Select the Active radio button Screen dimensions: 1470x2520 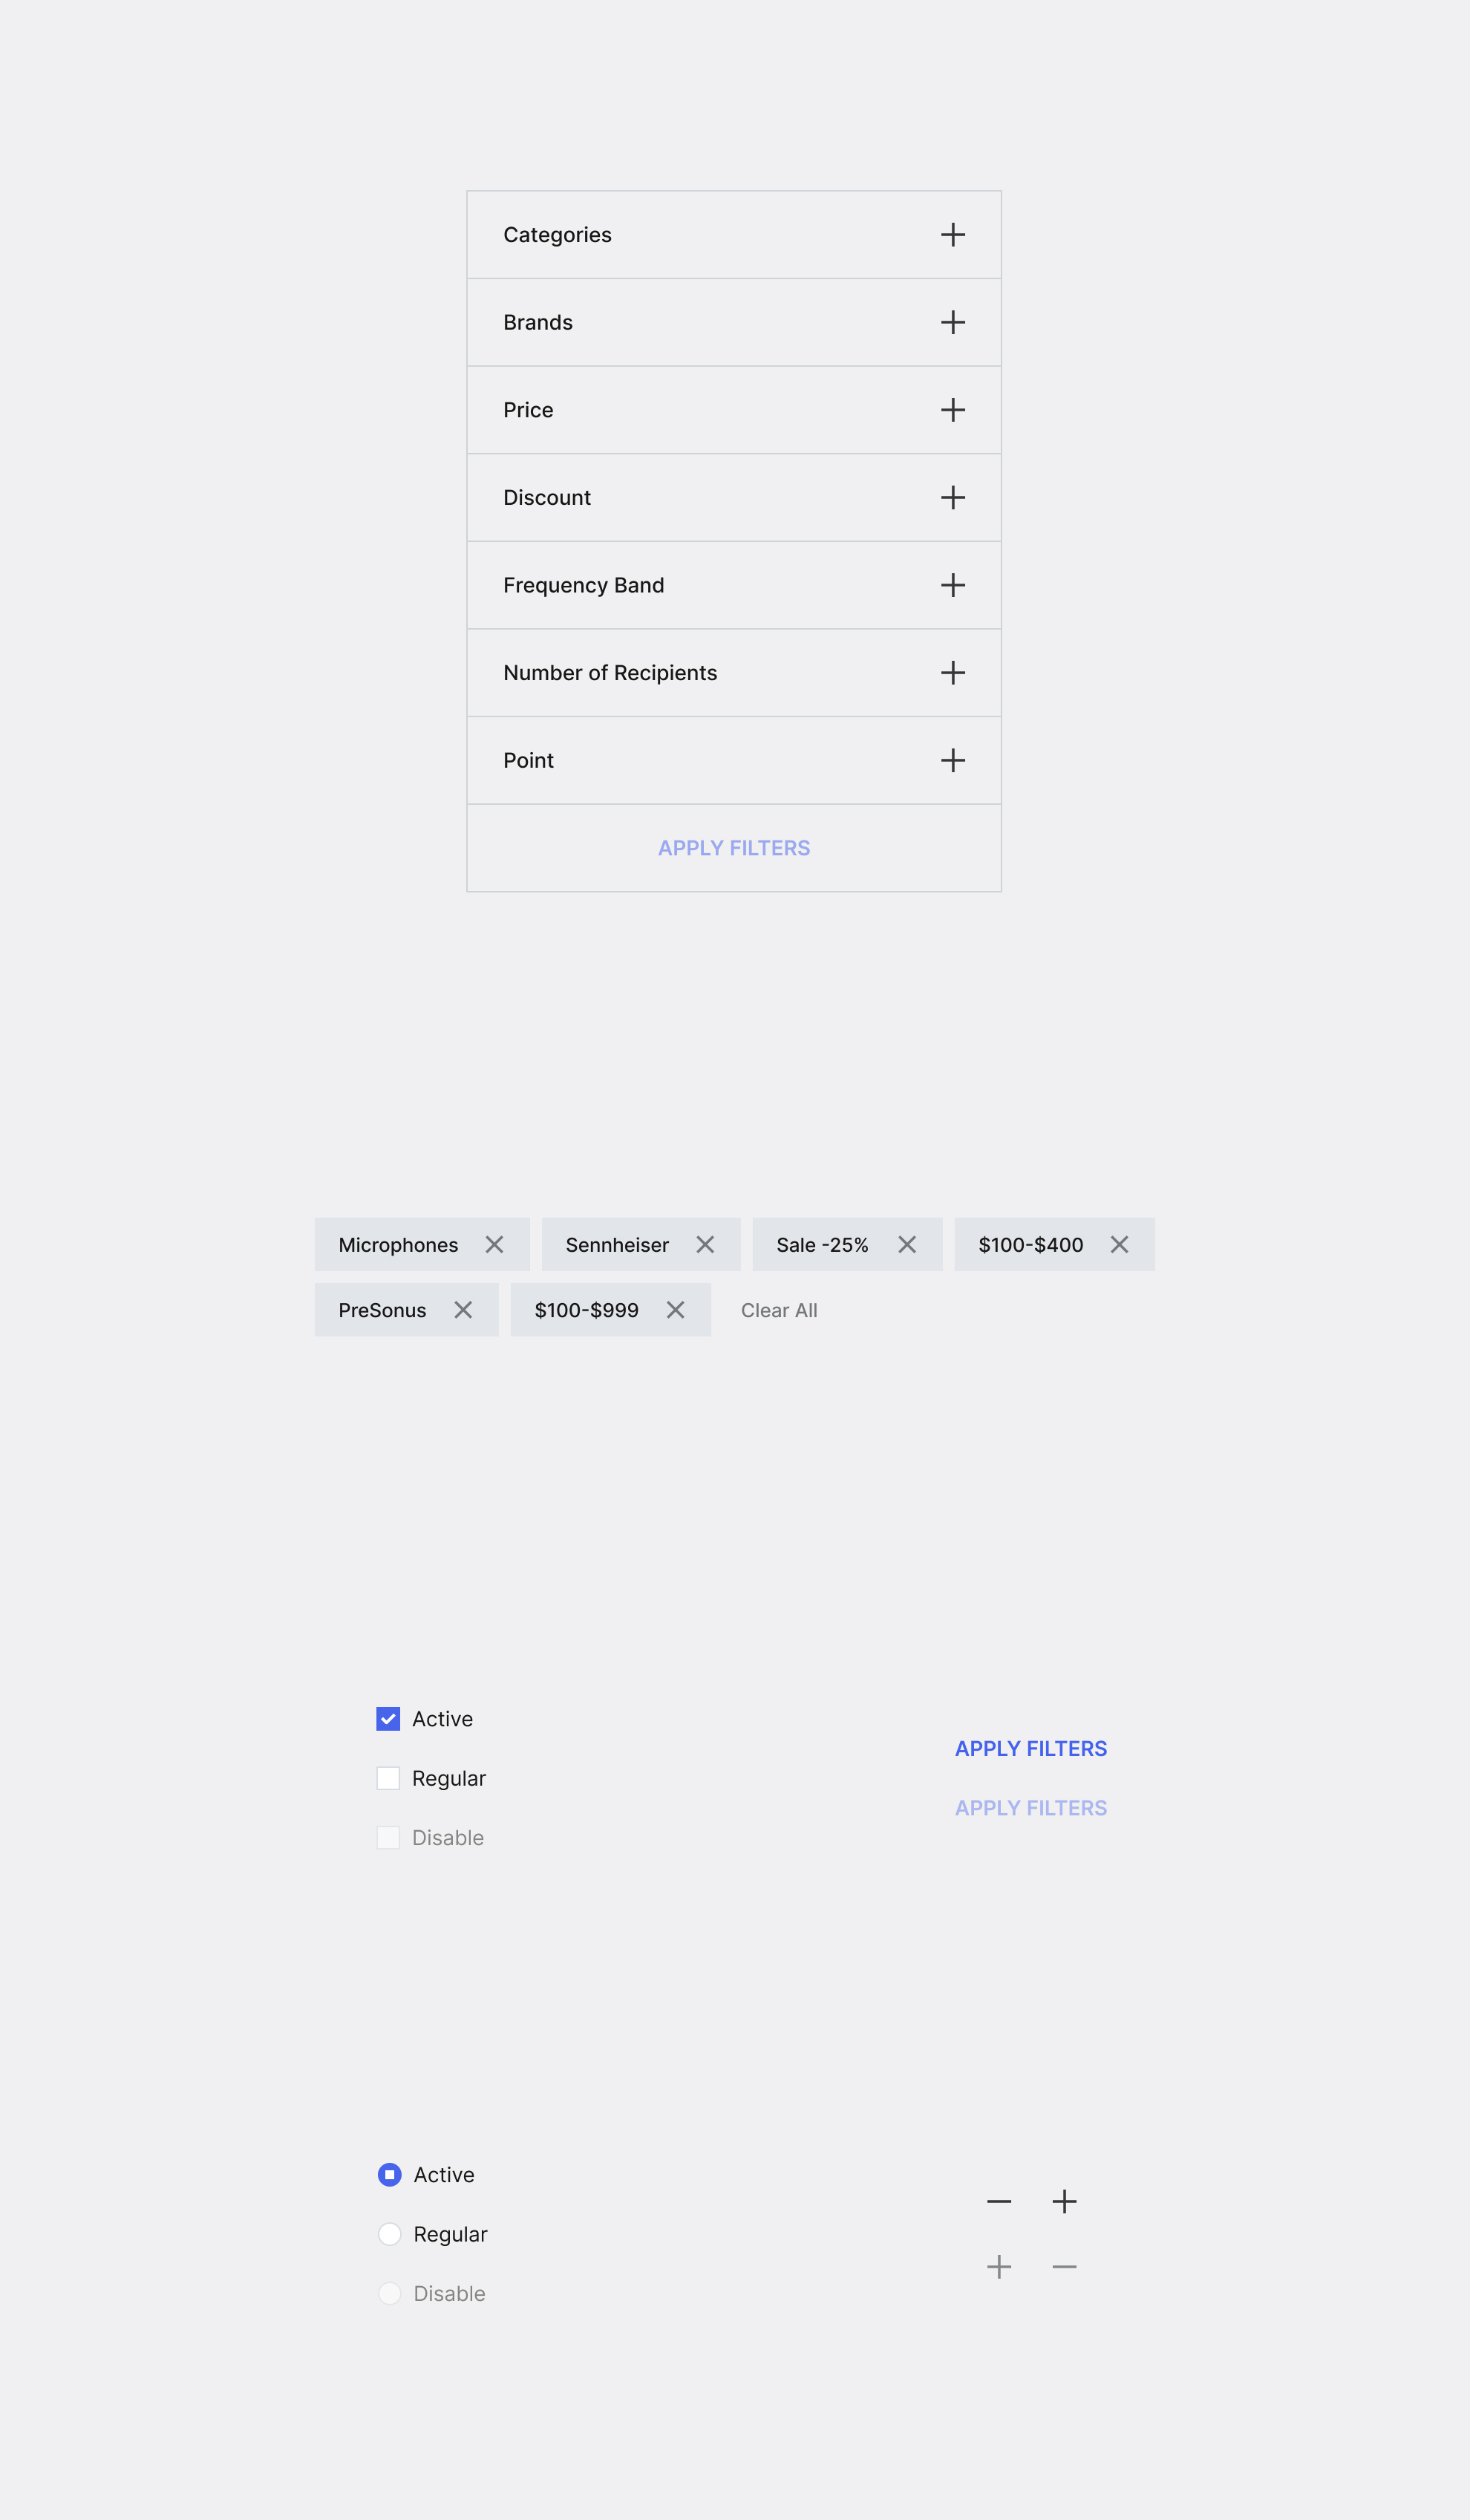pyautogui.click(x=390, y=2175)
